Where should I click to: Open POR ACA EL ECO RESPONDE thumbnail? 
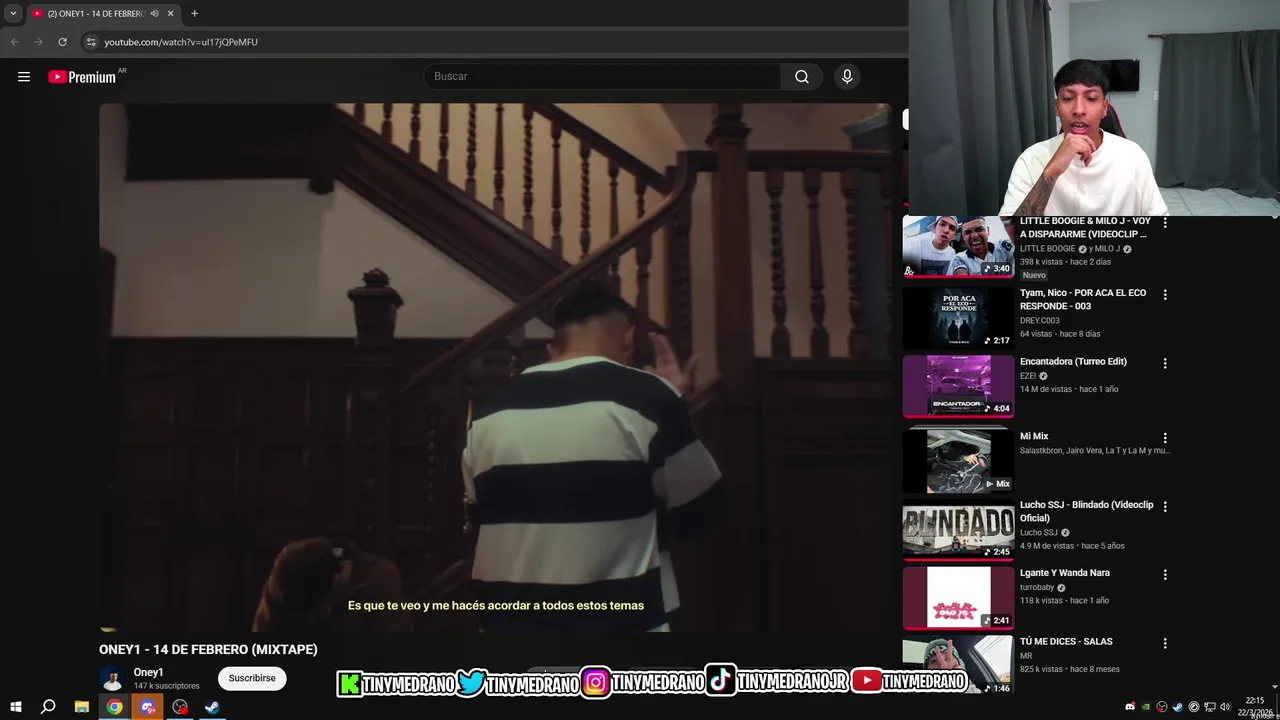point(958,318)
